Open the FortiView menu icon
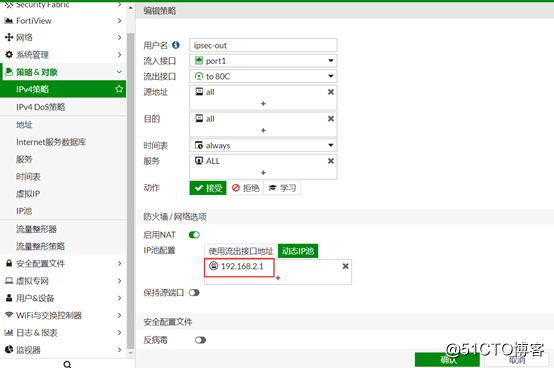Viewport: 554px width, 368px height. [9, 21]
